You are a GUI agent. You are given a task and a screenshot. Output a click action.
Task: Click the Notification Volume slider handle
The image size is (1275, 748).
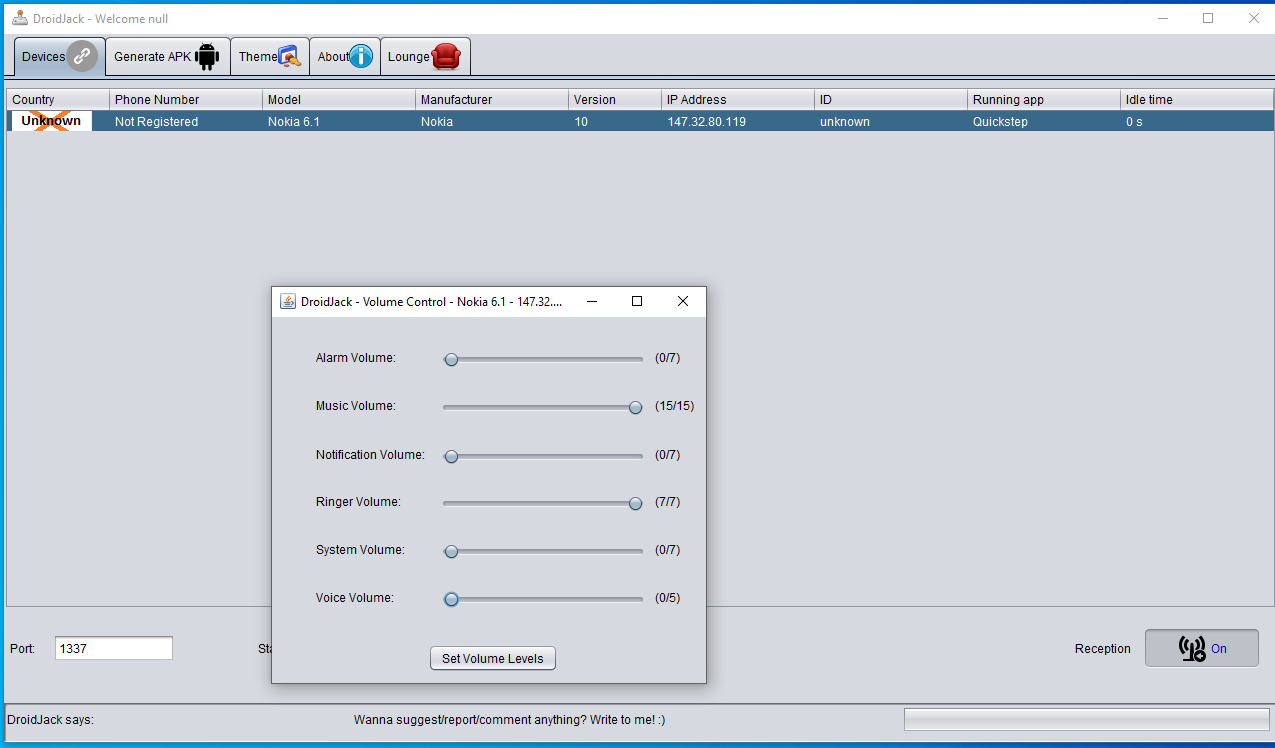(451, 456)
